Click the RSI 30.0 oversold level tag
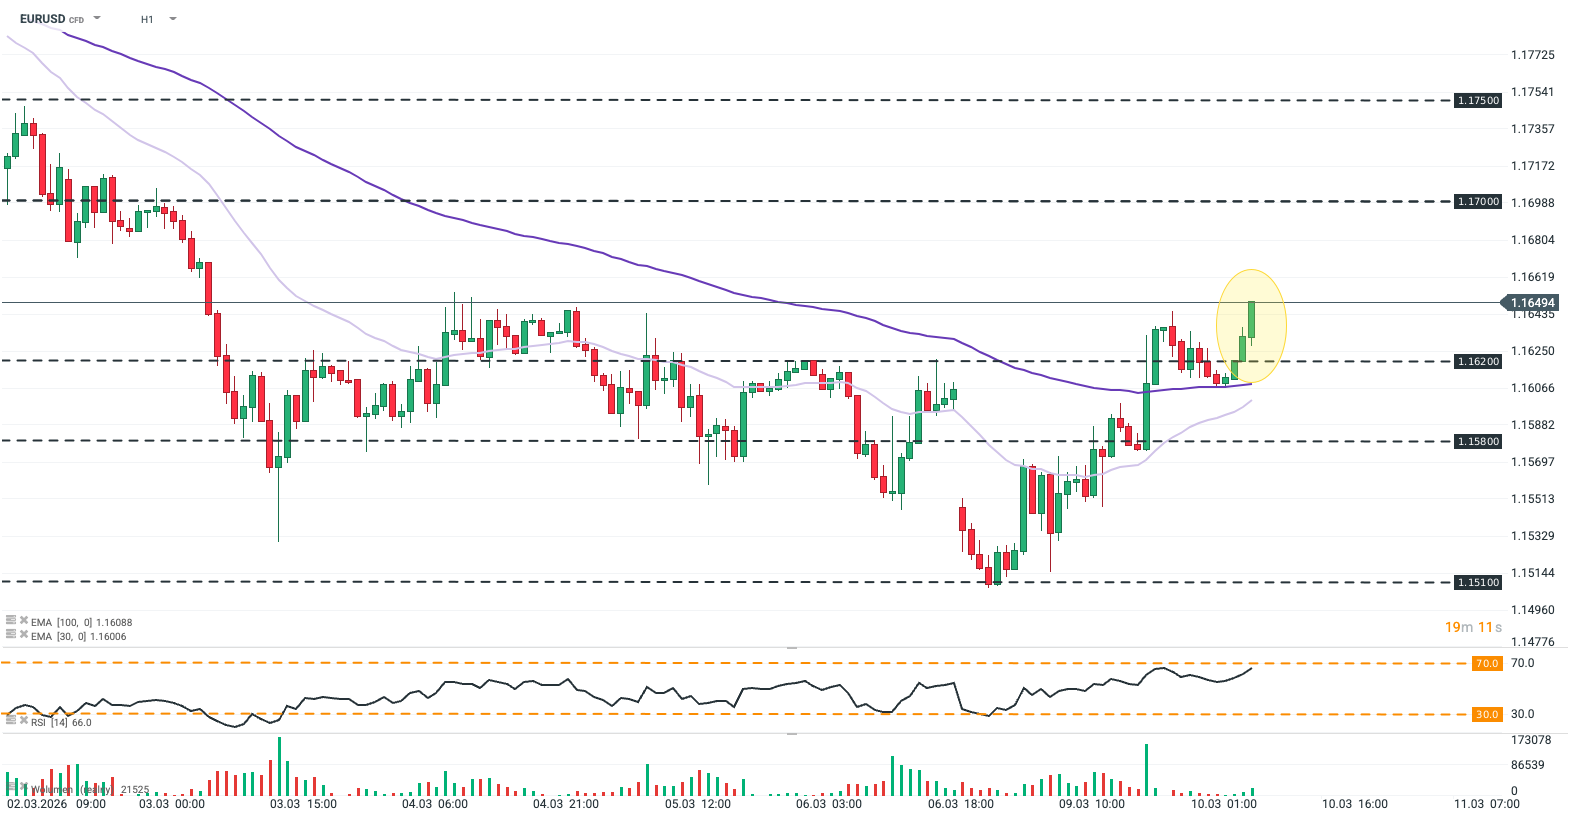This screenshot has height=820, width=1570. 1487,714
